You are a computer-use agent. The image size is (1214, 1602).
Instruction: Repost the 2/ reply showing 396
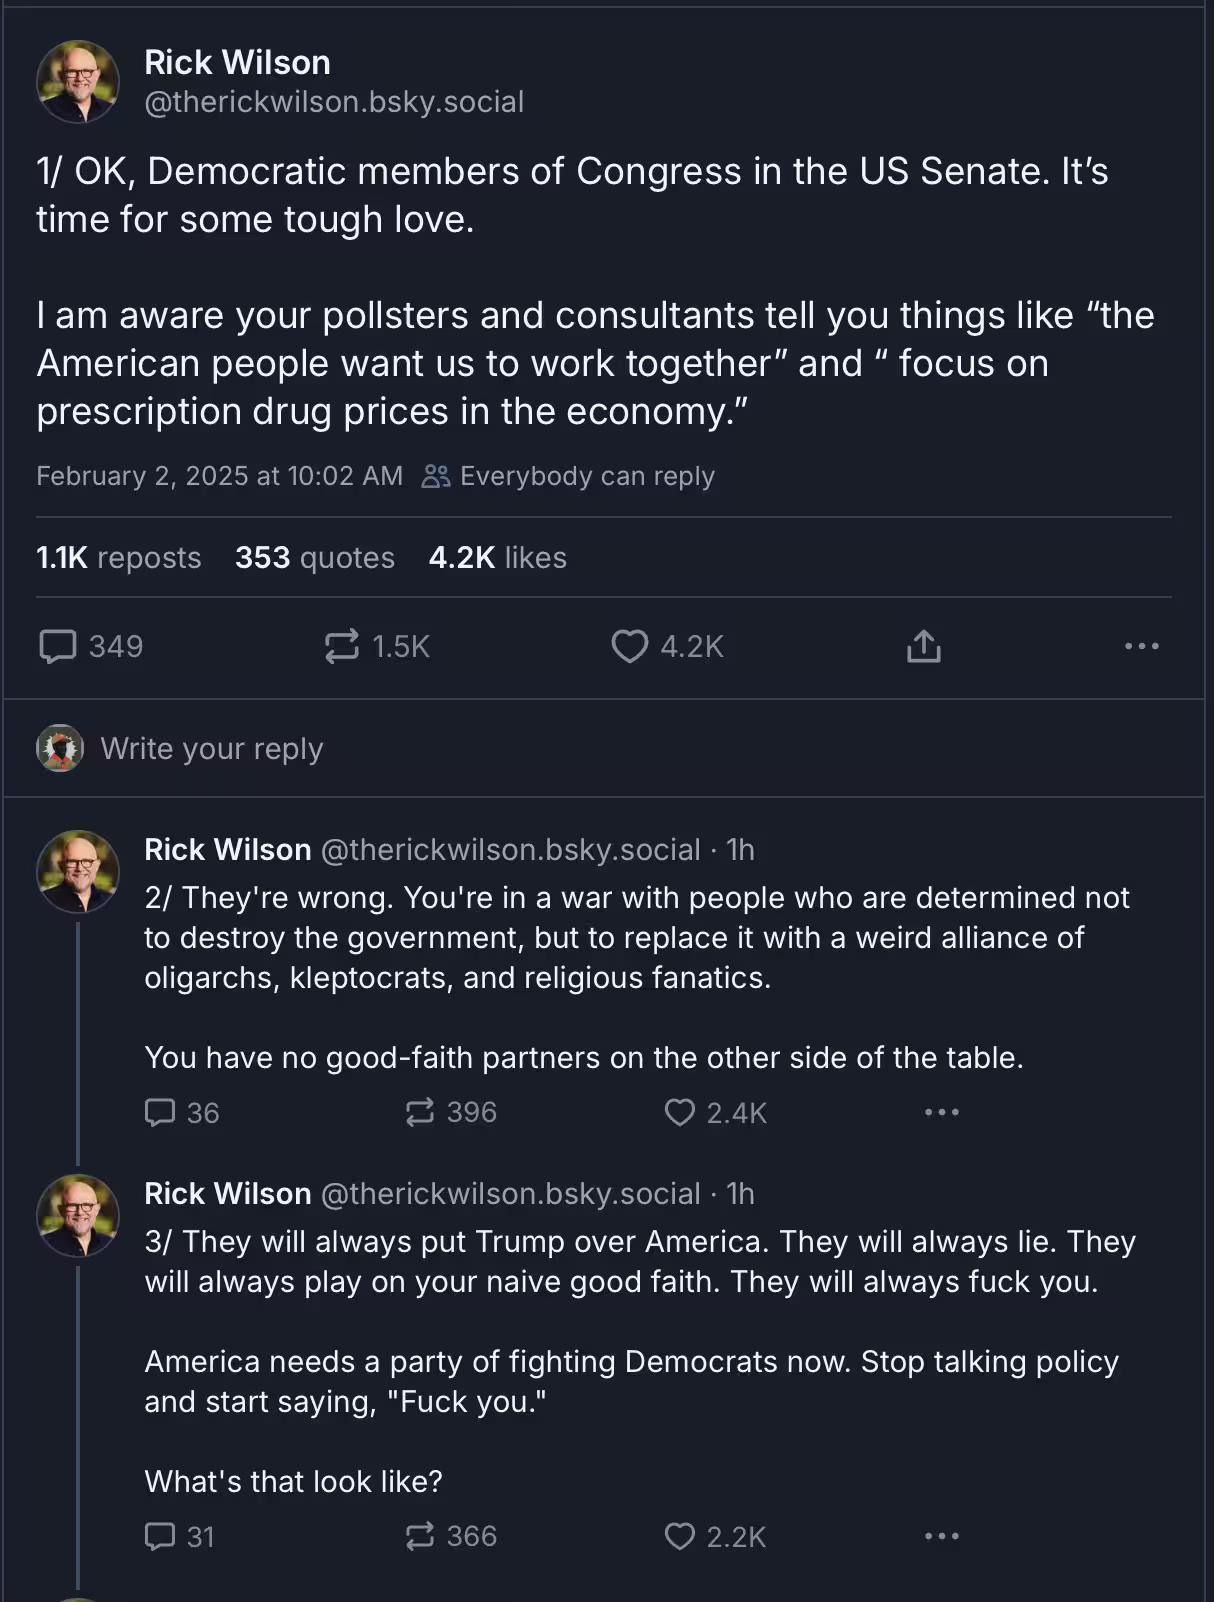point(420,1112)
